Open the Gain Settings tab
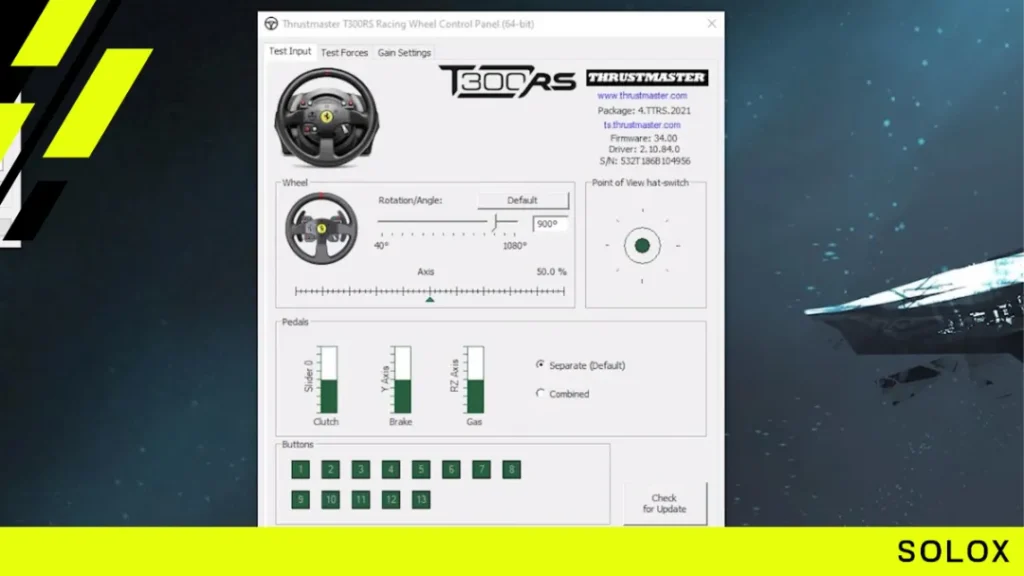The image size is (1024, 576). [x=404, y=53]
